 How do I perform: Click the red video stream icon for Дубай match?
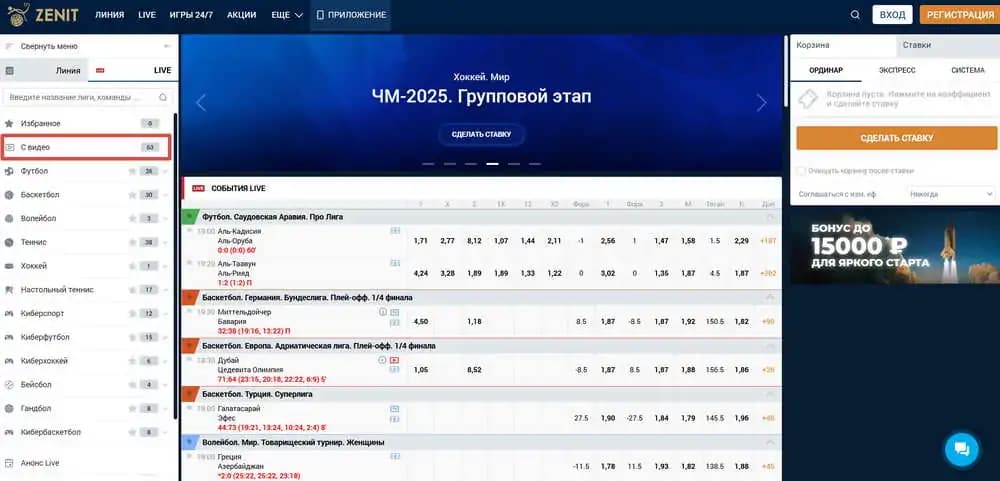(395, 360)
